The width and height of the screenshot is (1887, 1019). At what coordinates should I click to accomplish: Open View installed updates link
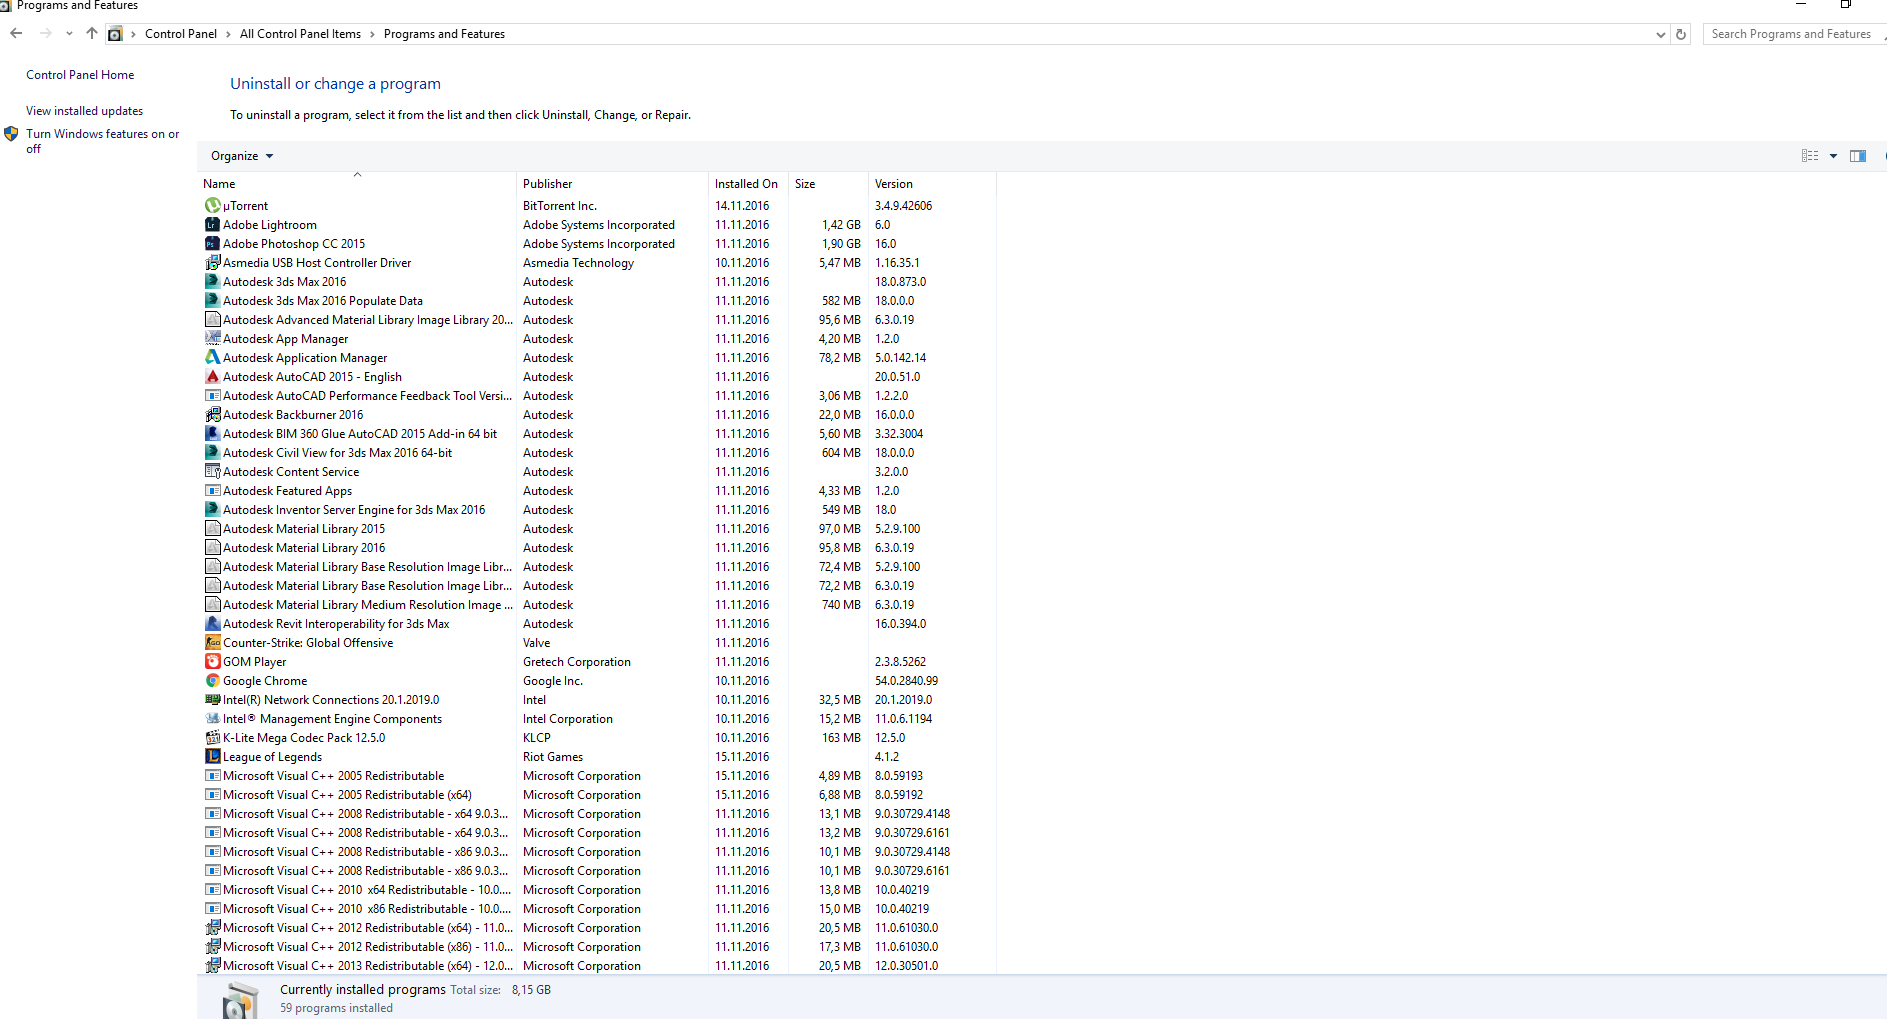click(x=84, y=111)
